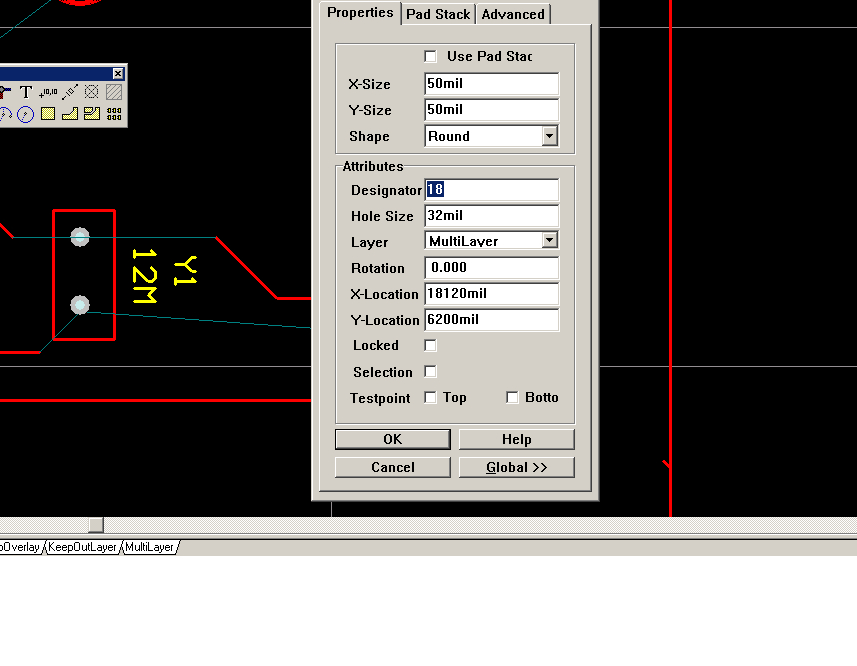Enable the Testpoint Top checkbox
The width and height of the screenshot is (857, 666).
coord(431,397)
